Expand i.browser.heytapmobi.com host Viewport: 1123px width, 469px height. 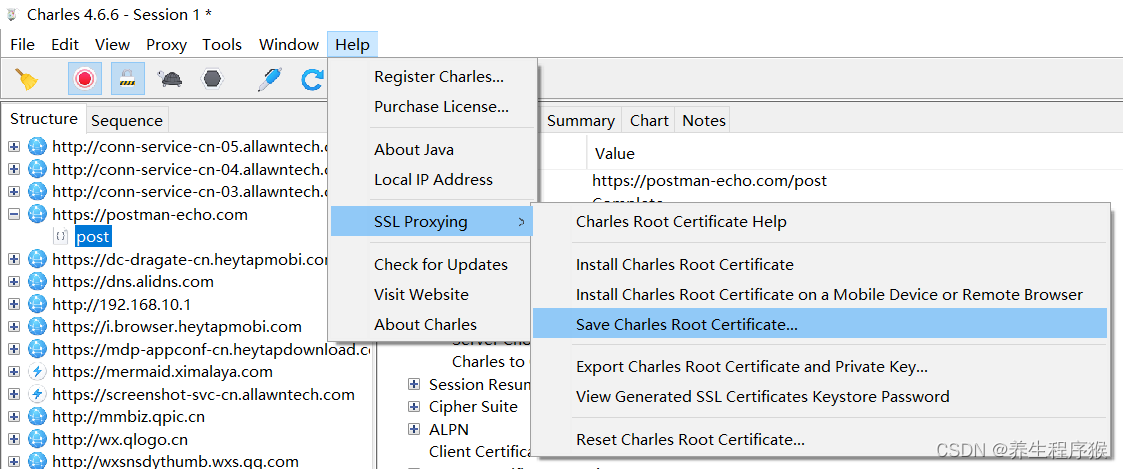(x=14, y=327)
